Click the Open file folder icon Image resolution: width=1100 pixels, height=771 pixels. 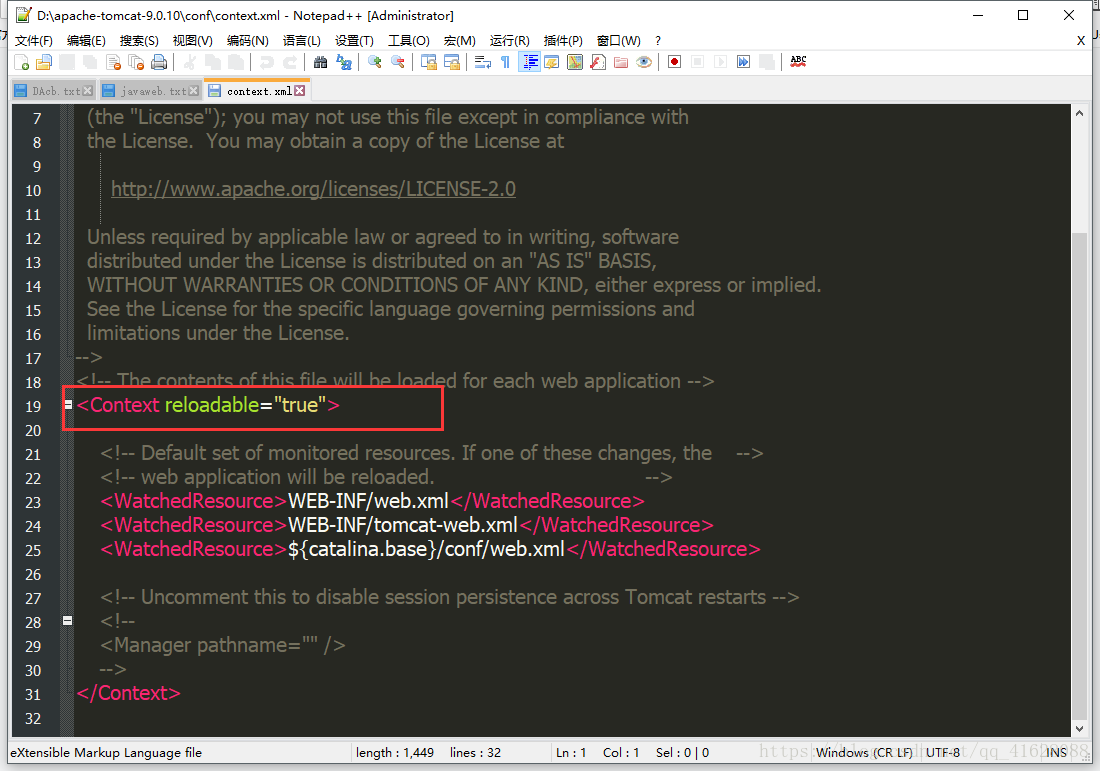(x=44, y=62)
